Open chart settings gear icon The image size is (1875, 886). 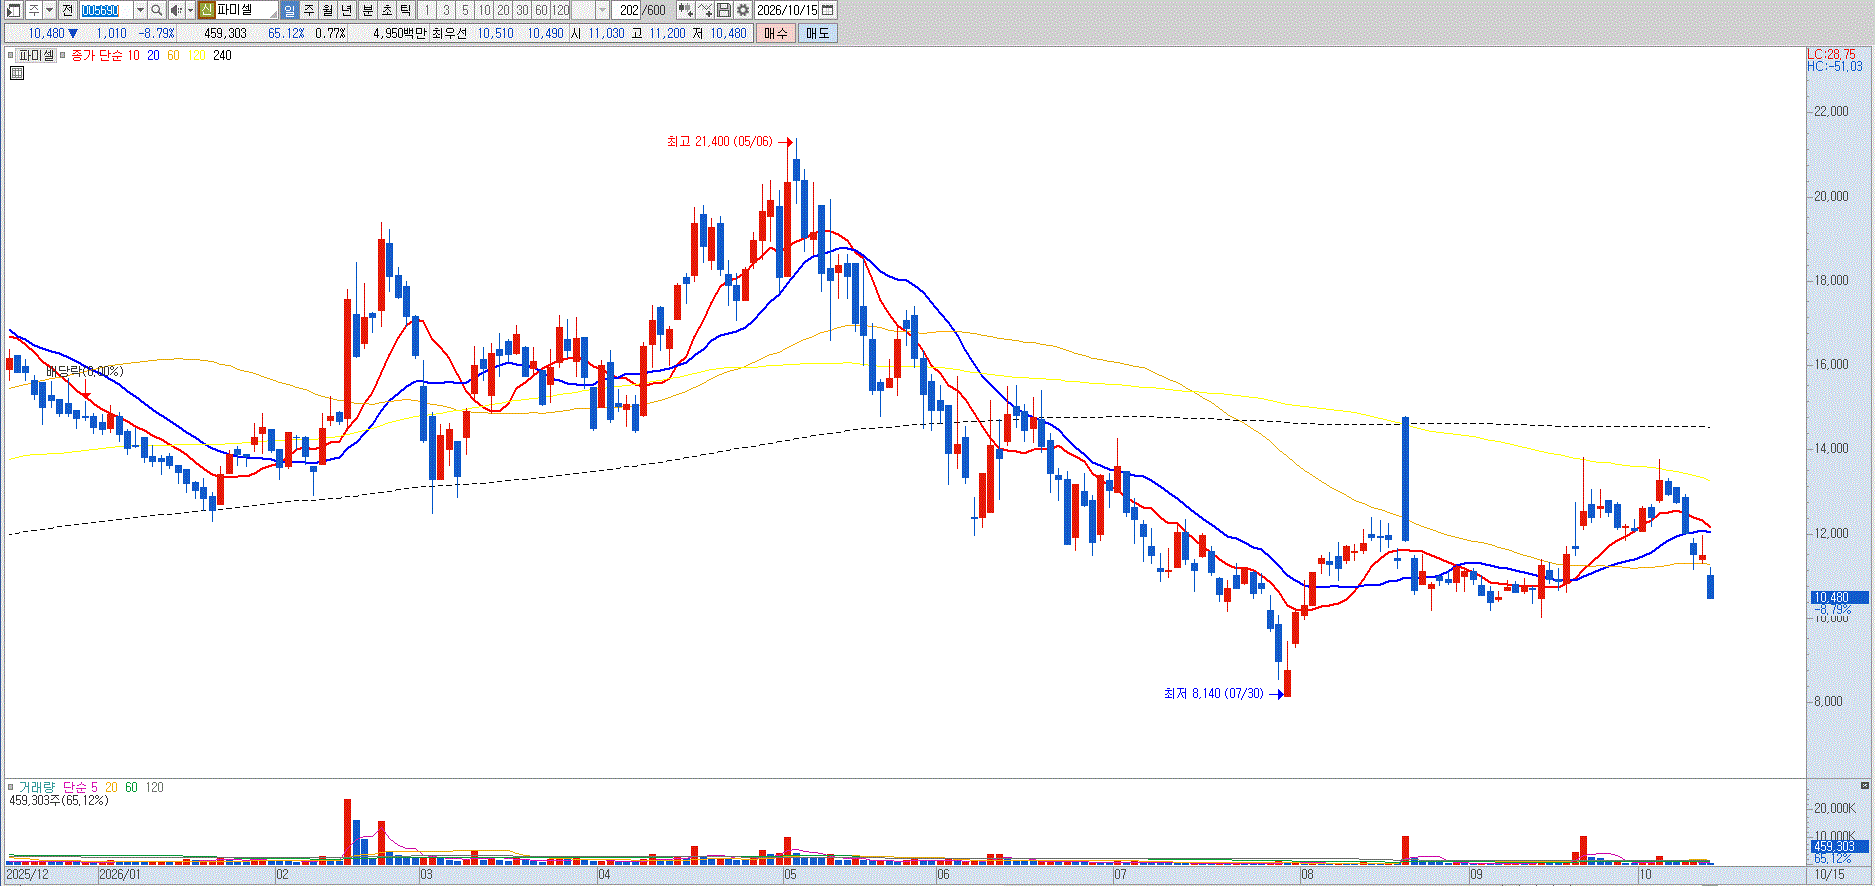point(743,10)
